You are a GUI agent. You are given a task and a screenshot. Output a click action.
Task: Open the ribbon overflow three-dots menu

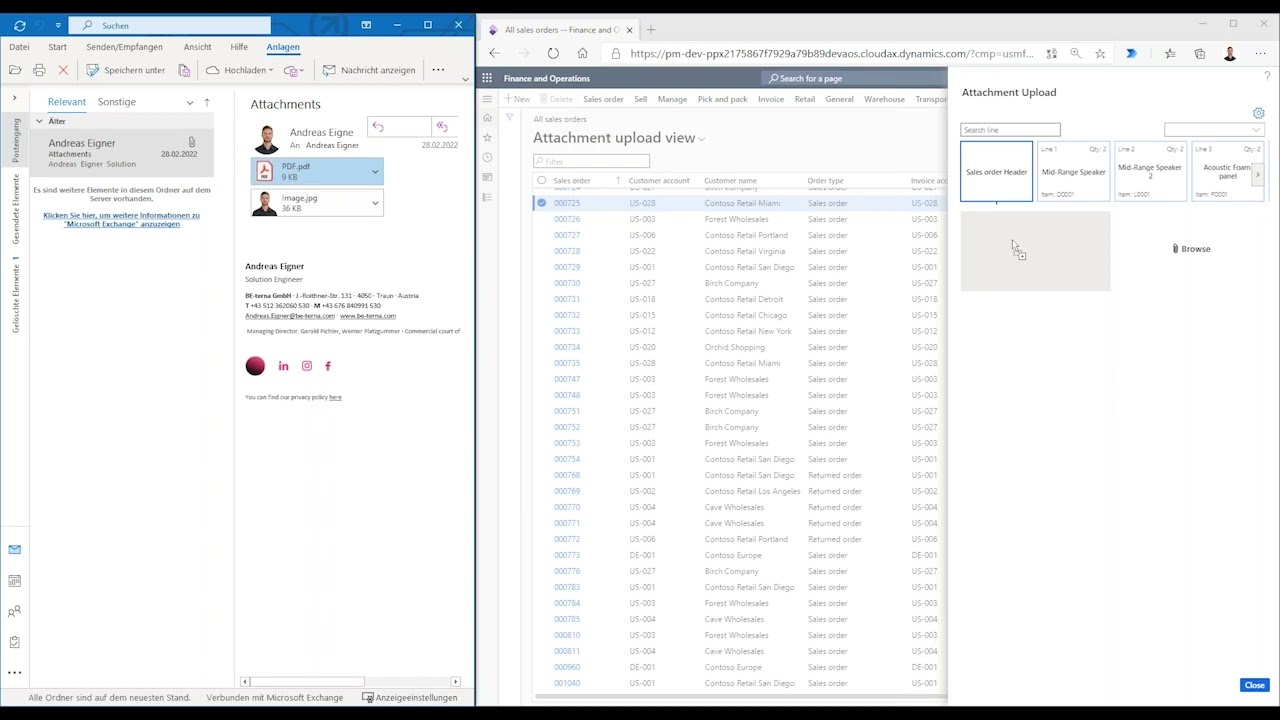coord(438,70)
